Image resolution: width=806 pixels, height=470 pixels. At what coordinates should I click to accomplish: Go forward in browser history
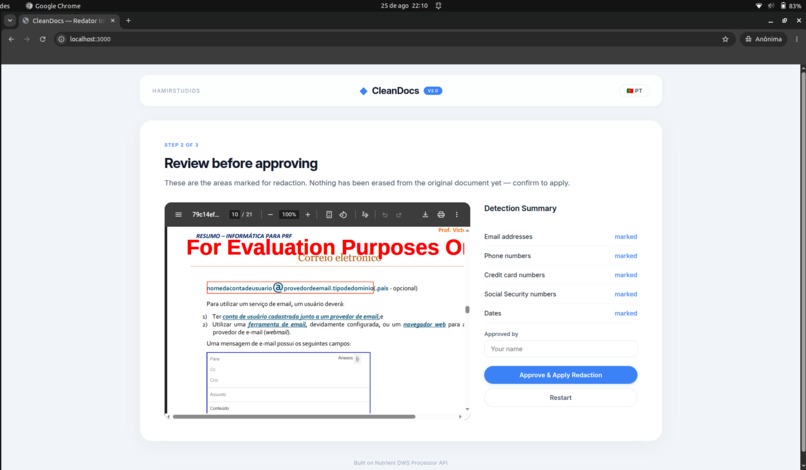(27, 39)
